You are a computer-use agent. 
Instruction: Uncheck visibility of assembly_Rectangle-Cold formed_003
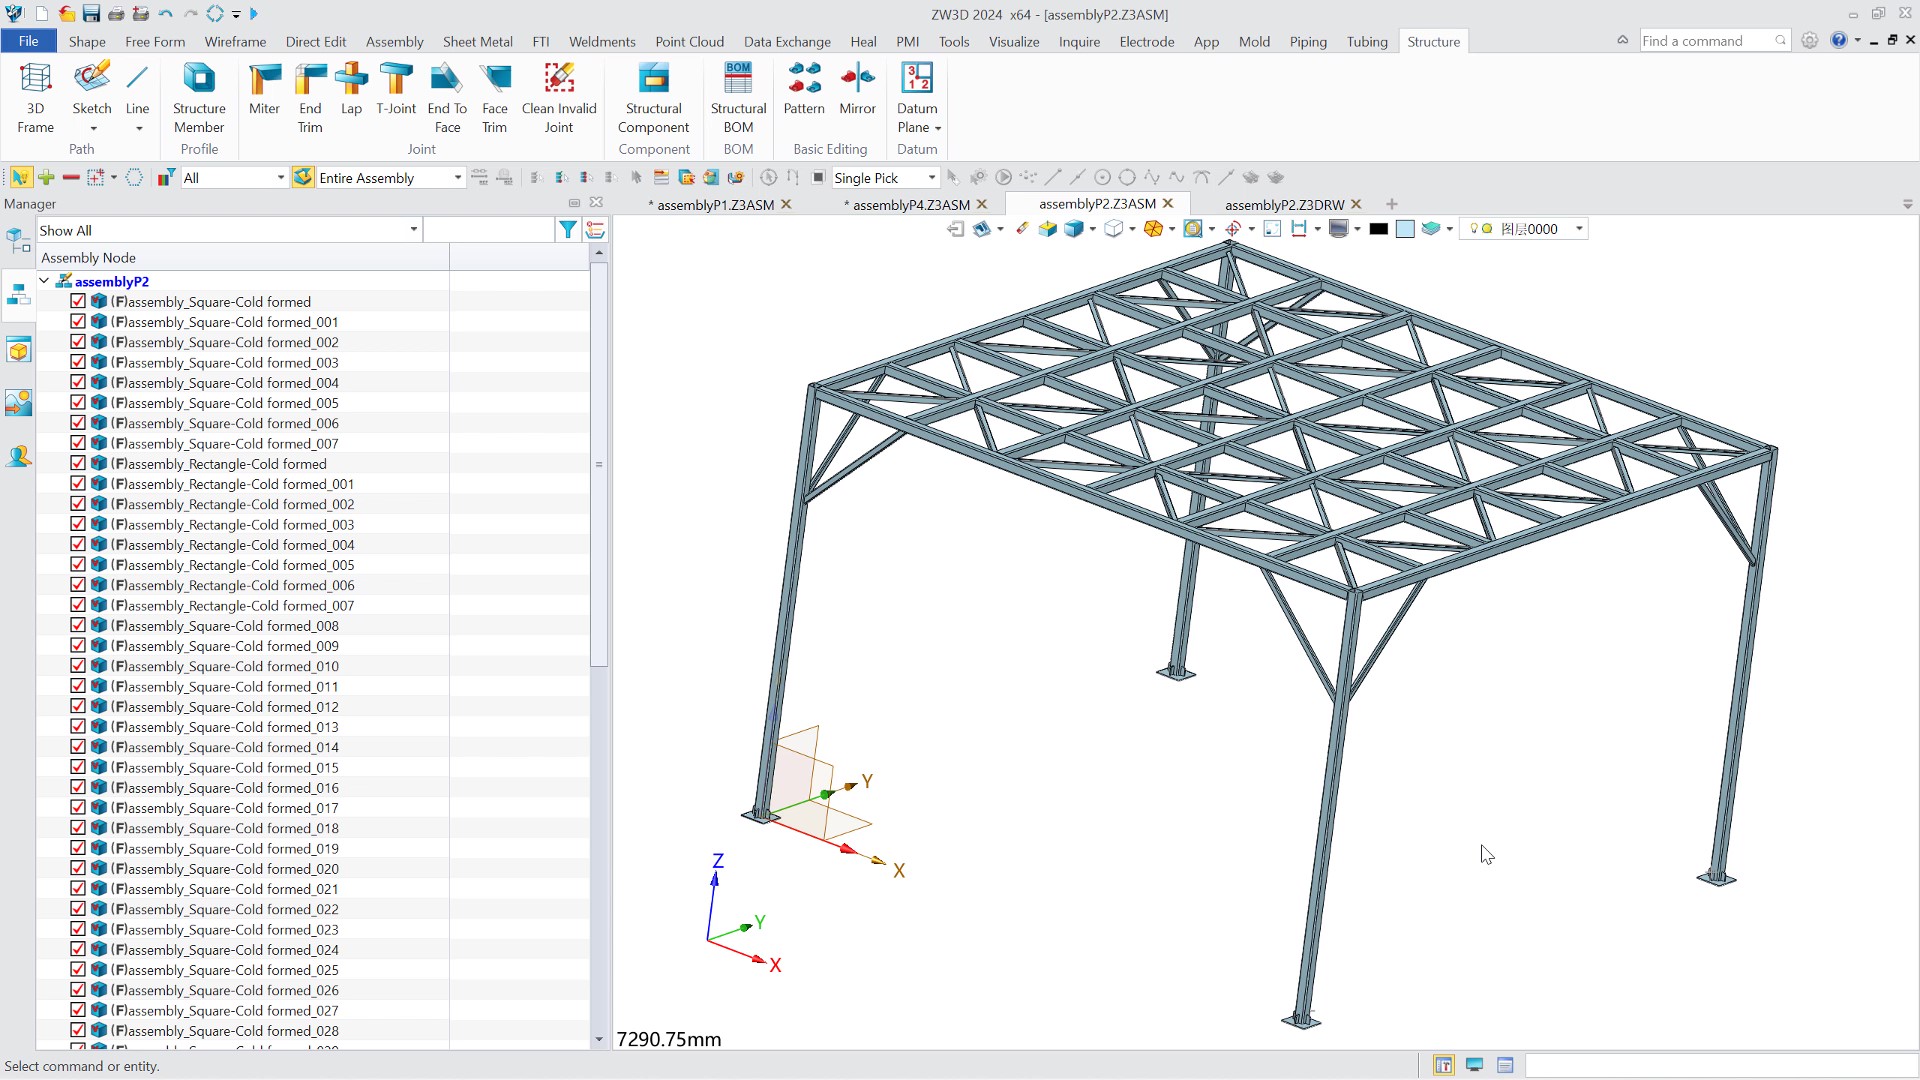(x=78, y=523)
